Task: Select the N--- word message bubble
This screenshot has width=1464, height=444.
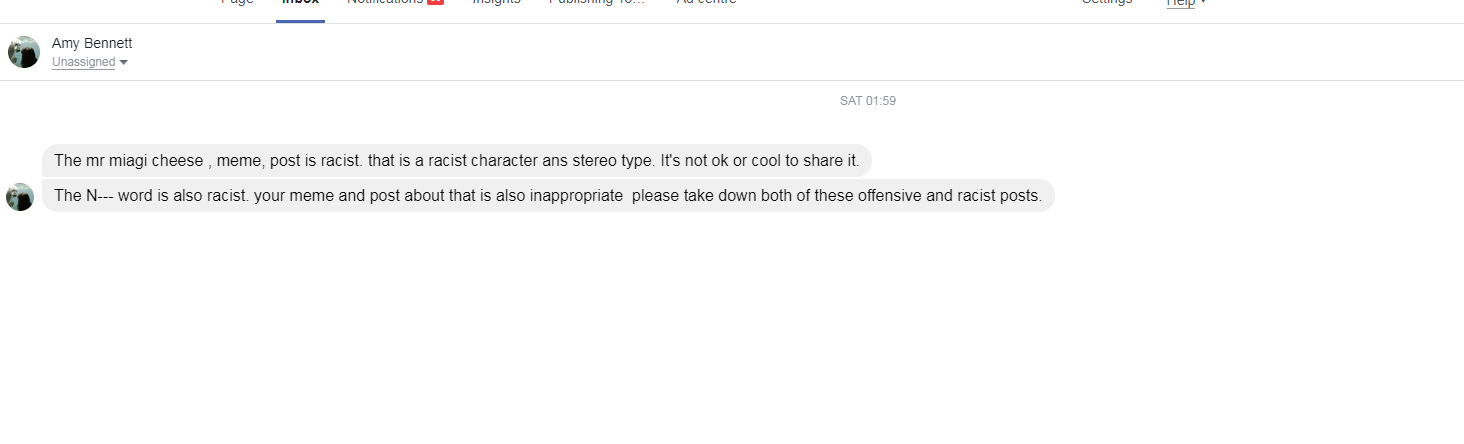Action: tap(548, 195)
